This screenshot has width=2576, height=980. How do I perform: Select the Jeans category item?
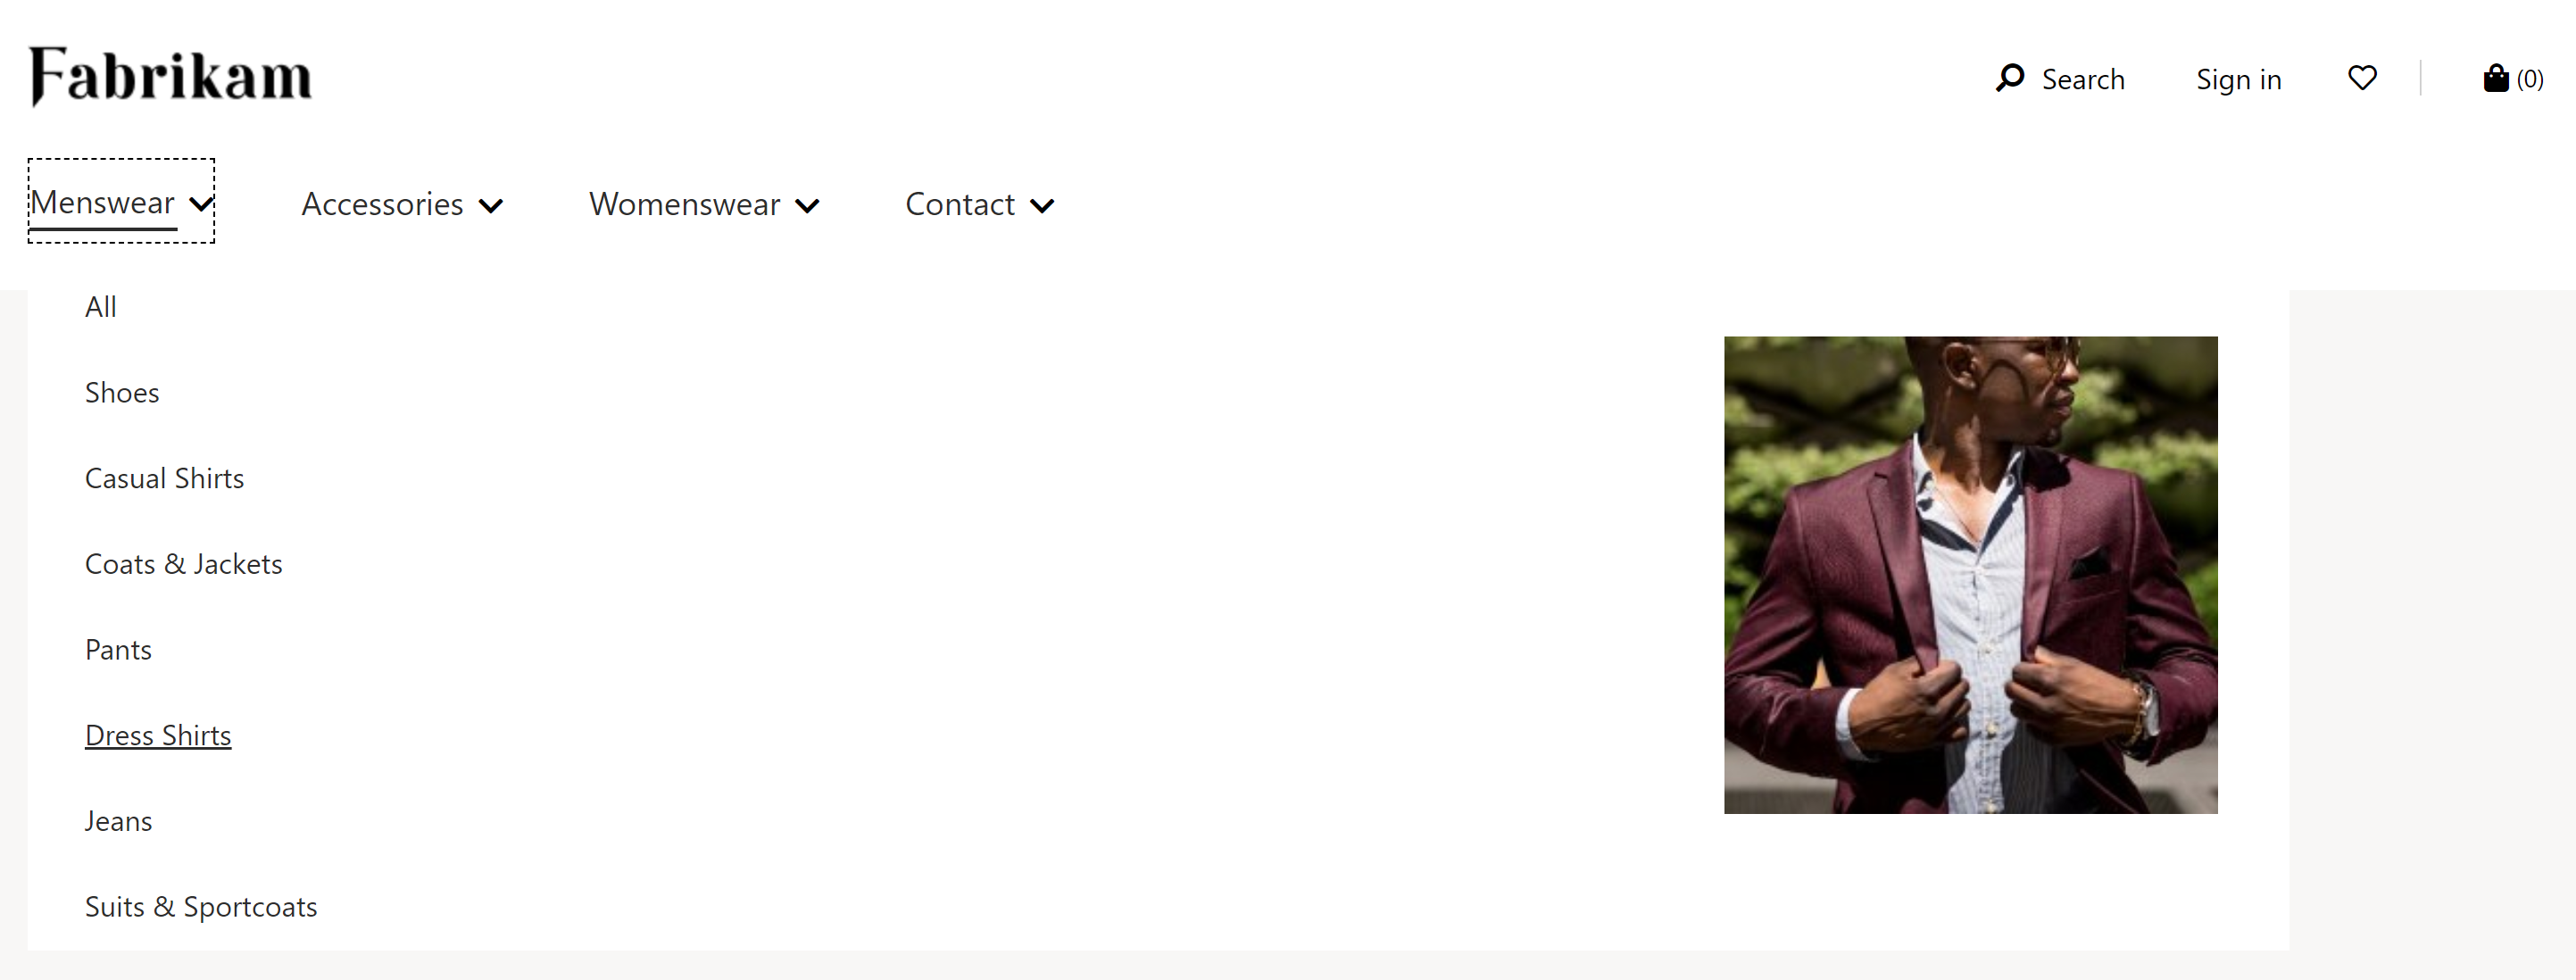pos(117,821)
